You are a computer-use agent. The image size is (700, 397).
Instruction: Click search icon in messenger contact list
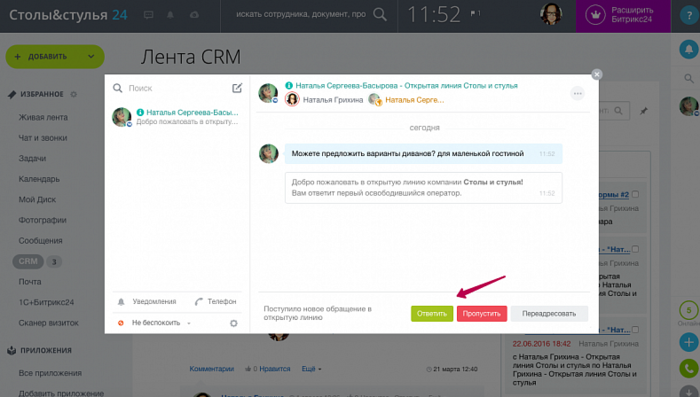pos(117,88)
